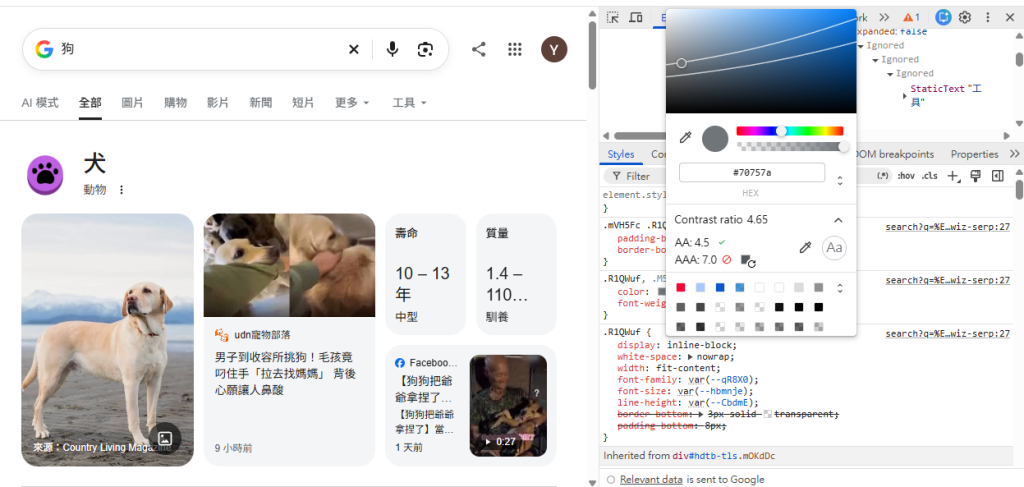Click the rendering emulations paintbrush icon
Viewport: 1024px width, 487px height.
coord(976,176)
